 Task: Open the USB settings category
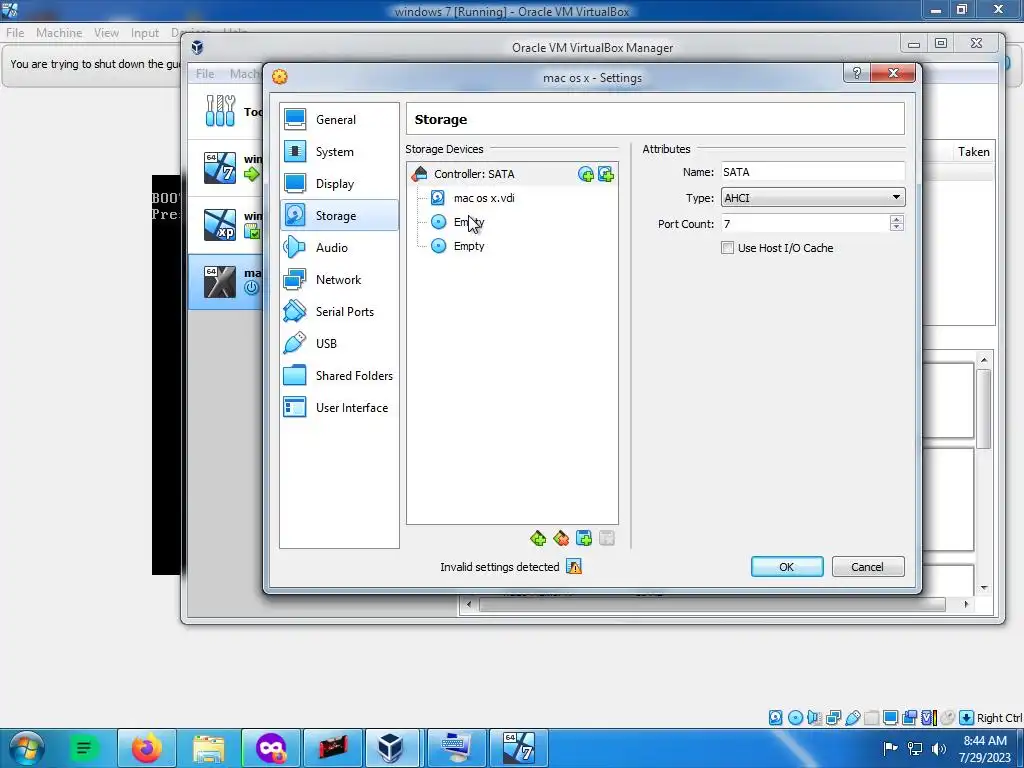click(339, 344)
